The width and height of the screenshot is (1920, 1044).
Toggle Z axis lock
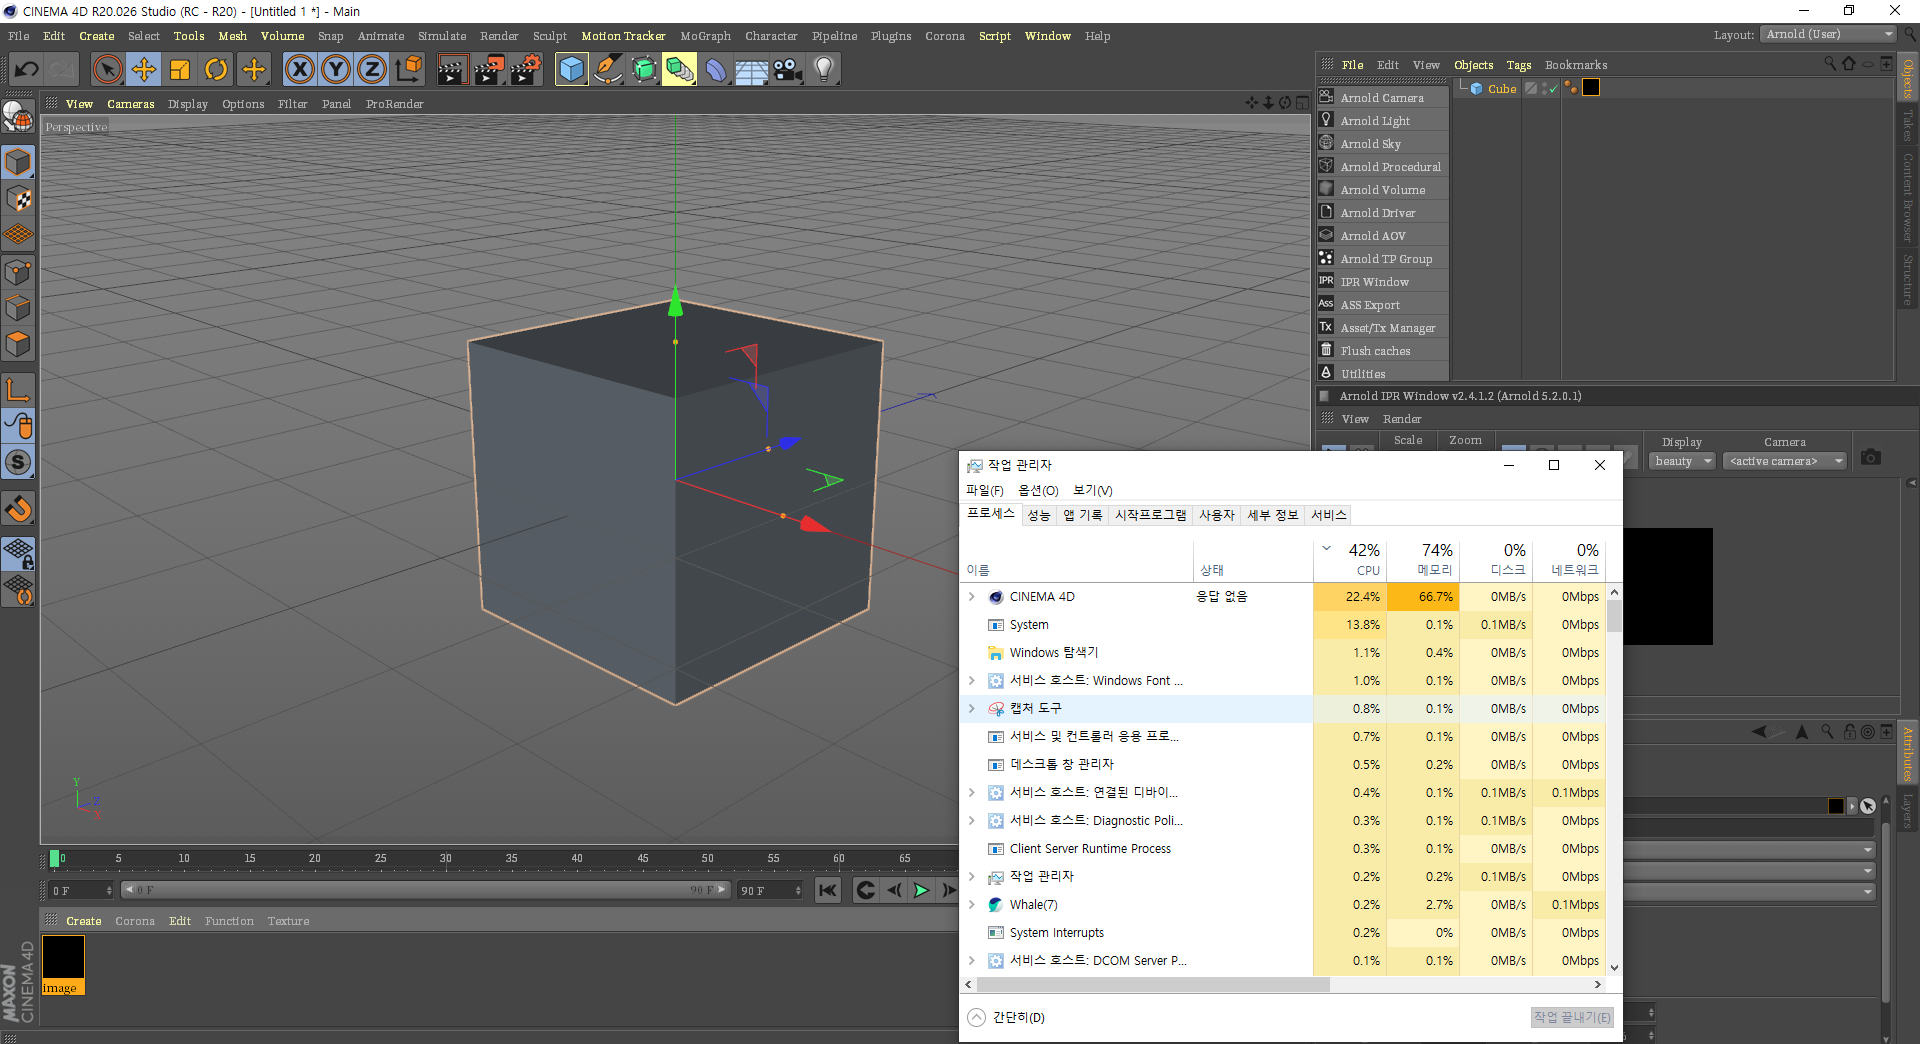point(372,69)
